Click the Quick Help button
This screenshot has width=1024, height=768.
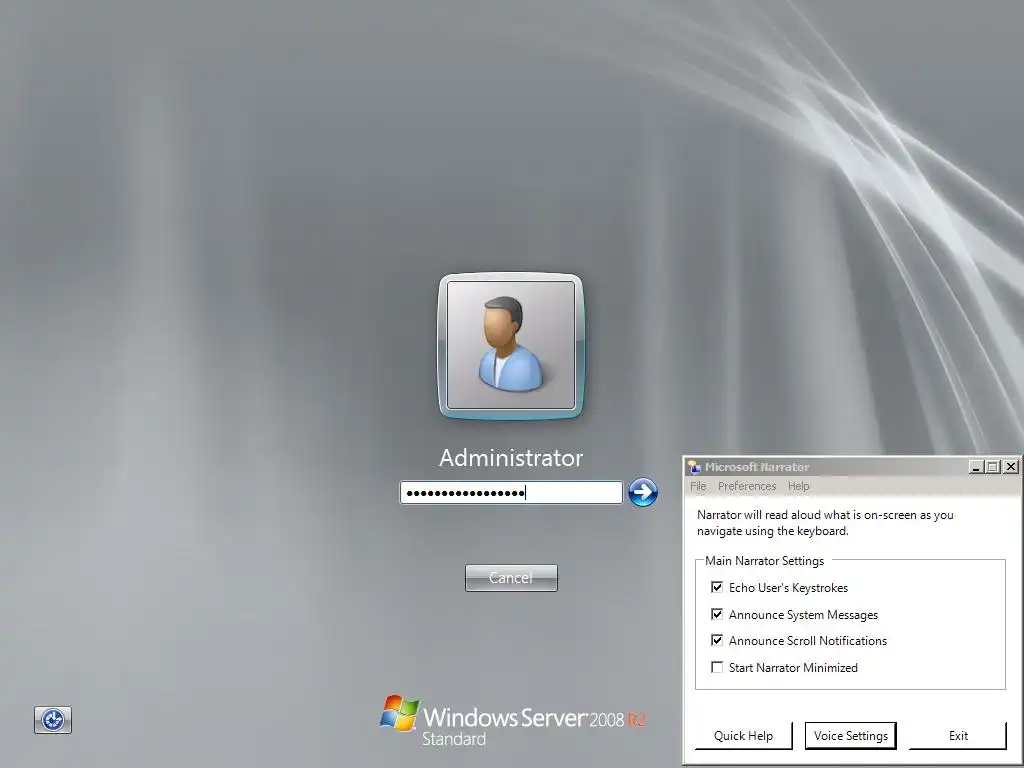(x=743, y=736)
